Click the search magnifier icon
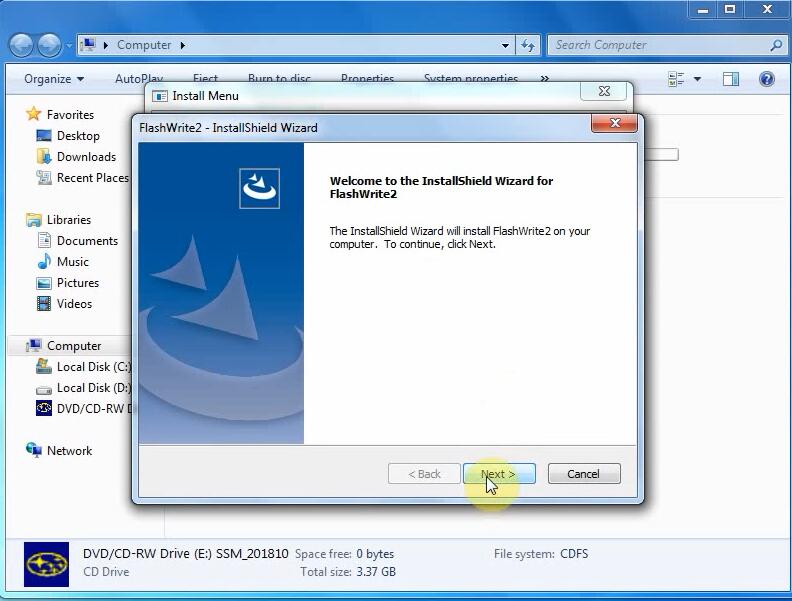 (776, 45)
